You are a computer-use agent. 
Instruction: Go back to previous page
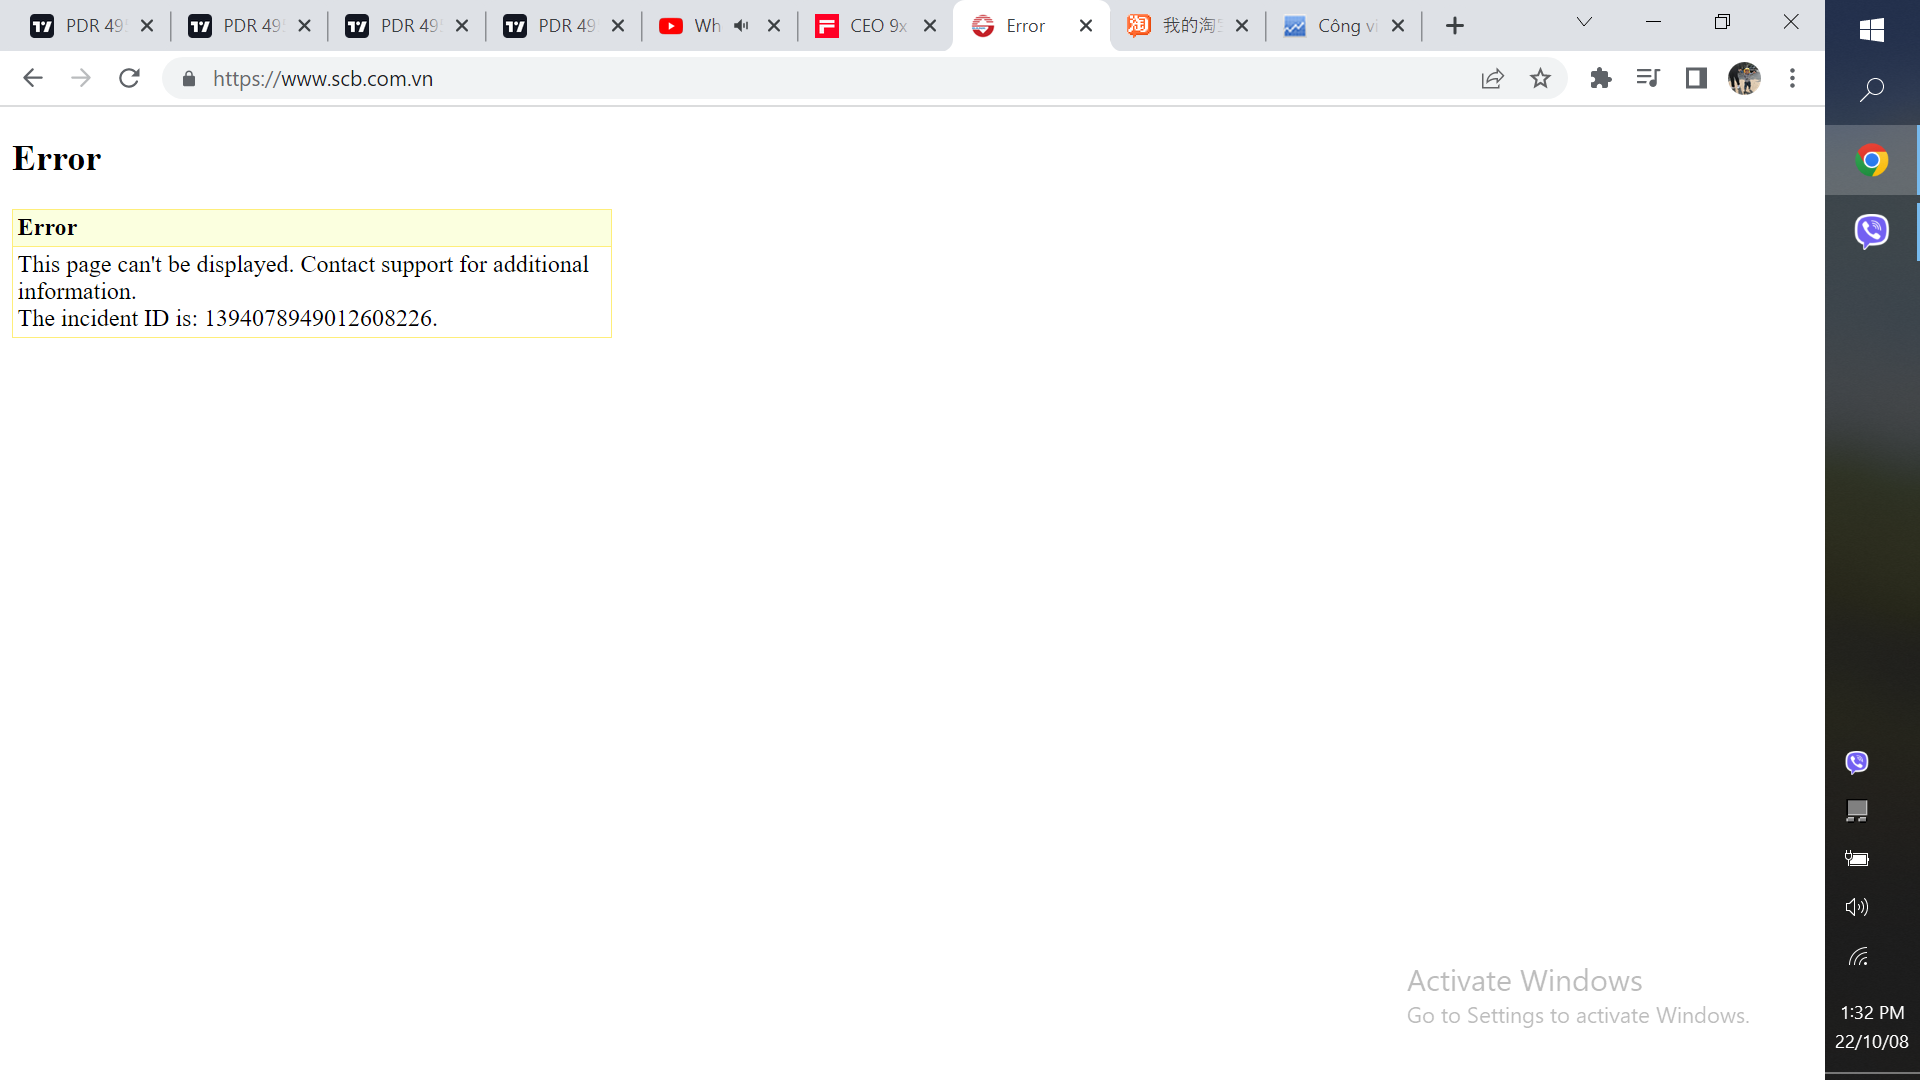[33, 78]
